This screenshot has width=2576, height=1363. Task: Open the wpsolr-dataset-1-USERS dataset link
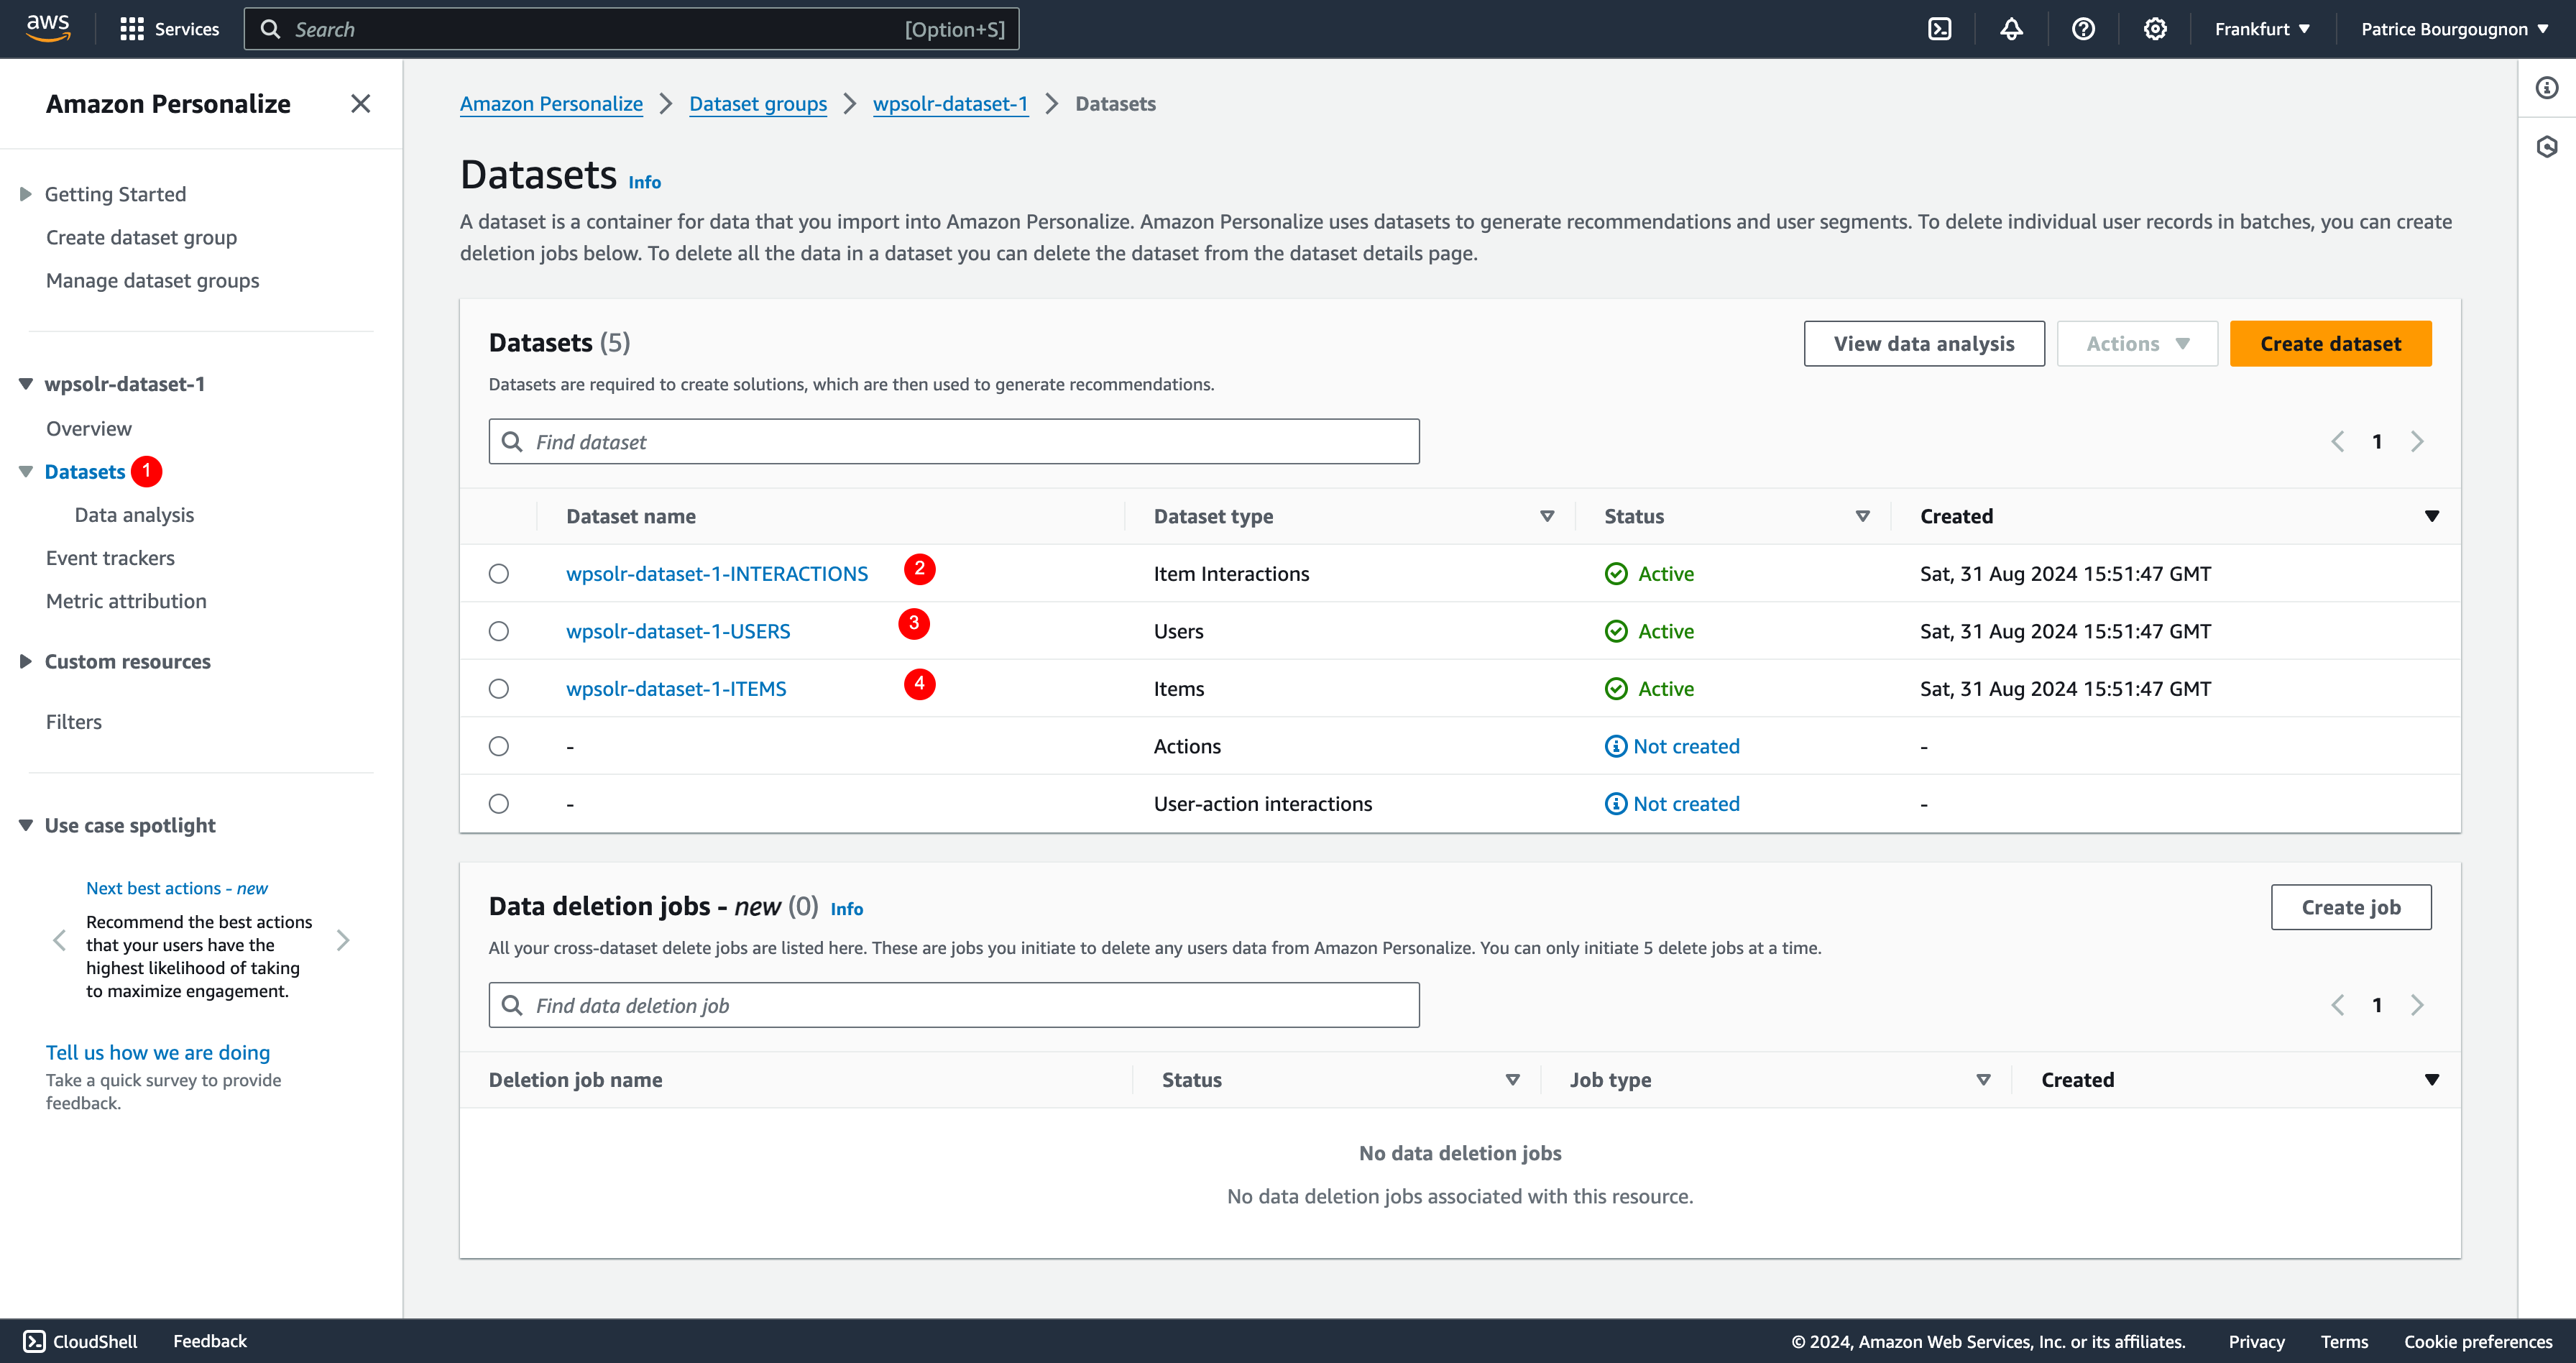(x=678, y=632)
